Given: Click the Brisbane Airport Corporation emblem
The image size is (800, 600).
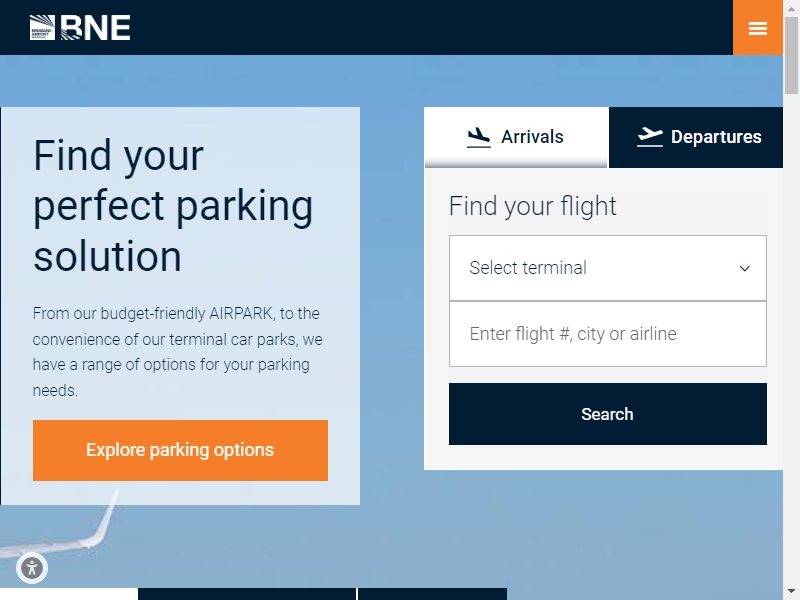Looking at the screenshot, I should point(42,28).
